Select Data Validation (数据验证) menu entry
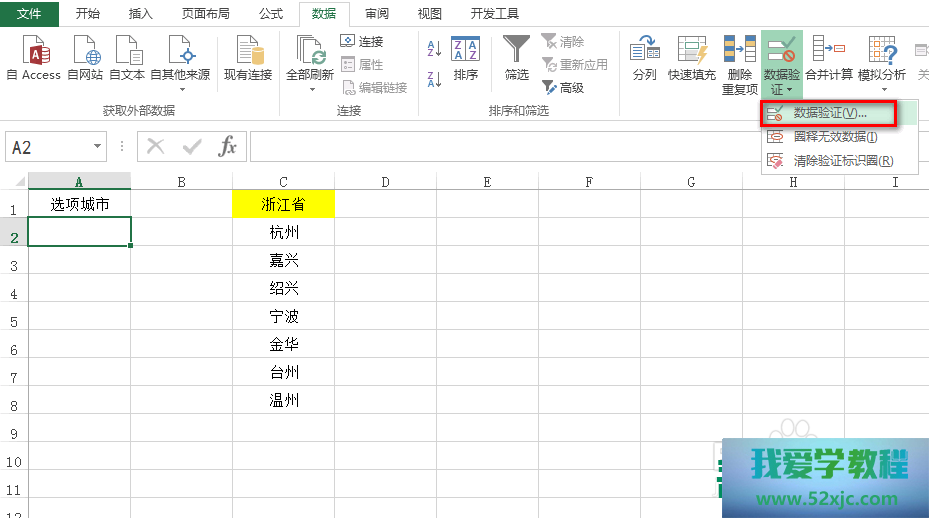The image size is (929, 518). click(829, 113)
